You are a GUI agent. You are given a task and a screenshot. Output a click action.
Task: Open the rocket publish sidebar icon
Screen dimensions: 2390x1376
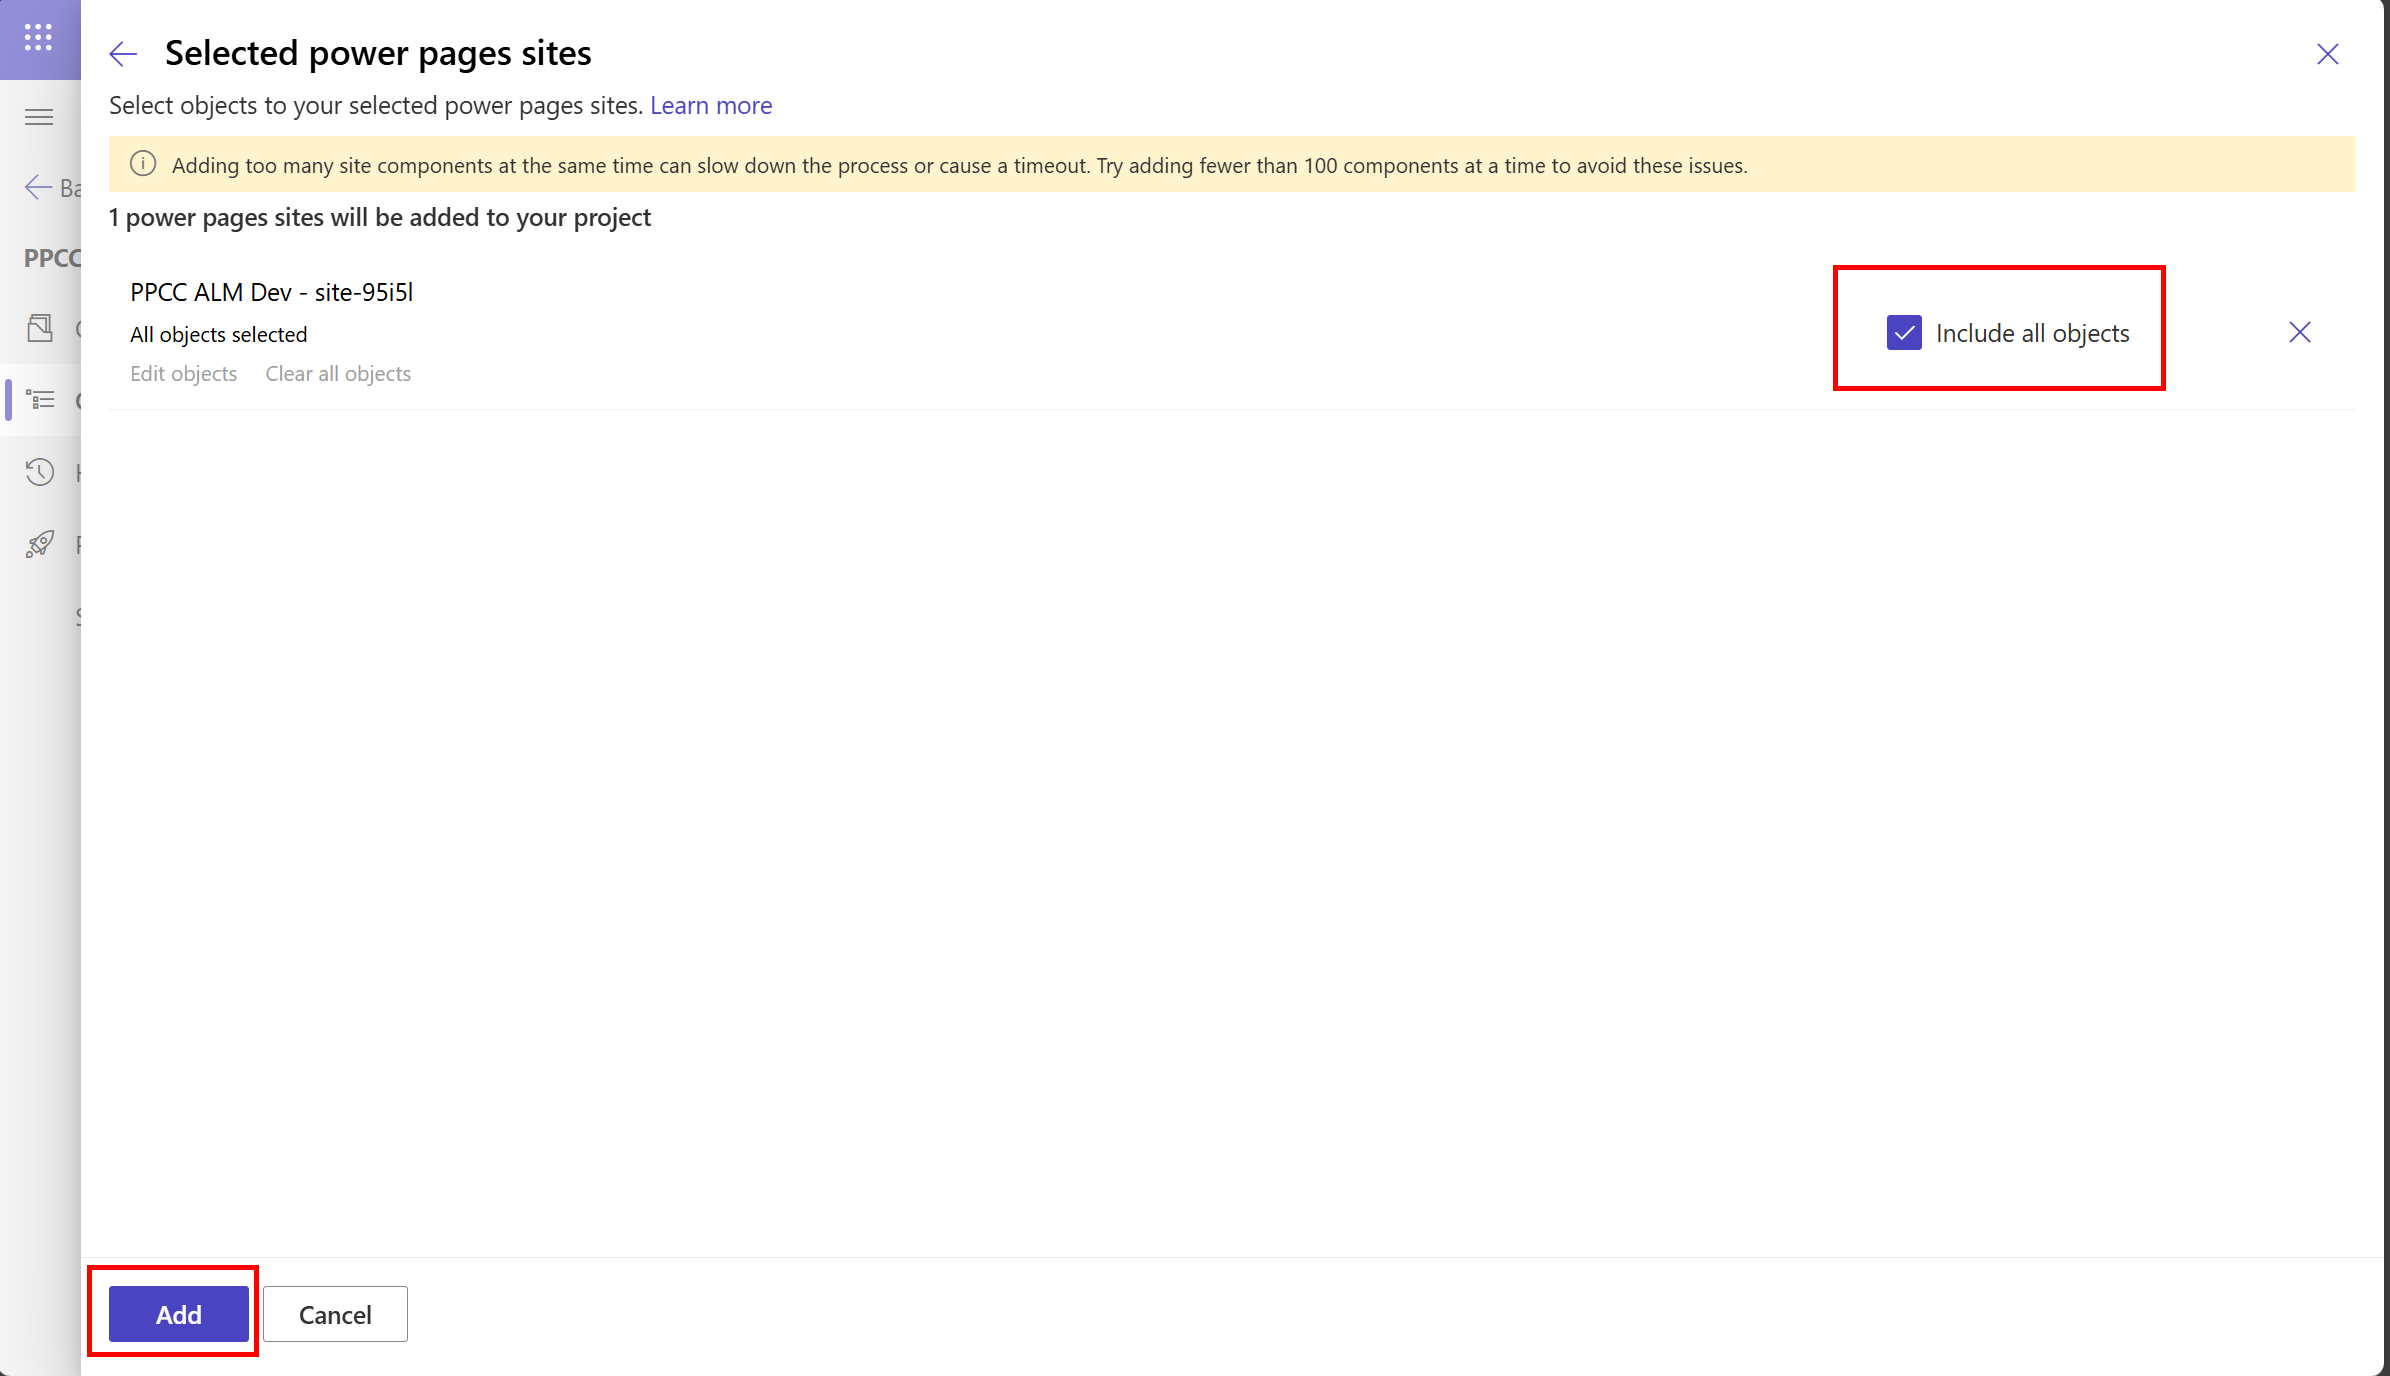pos(40,544)
